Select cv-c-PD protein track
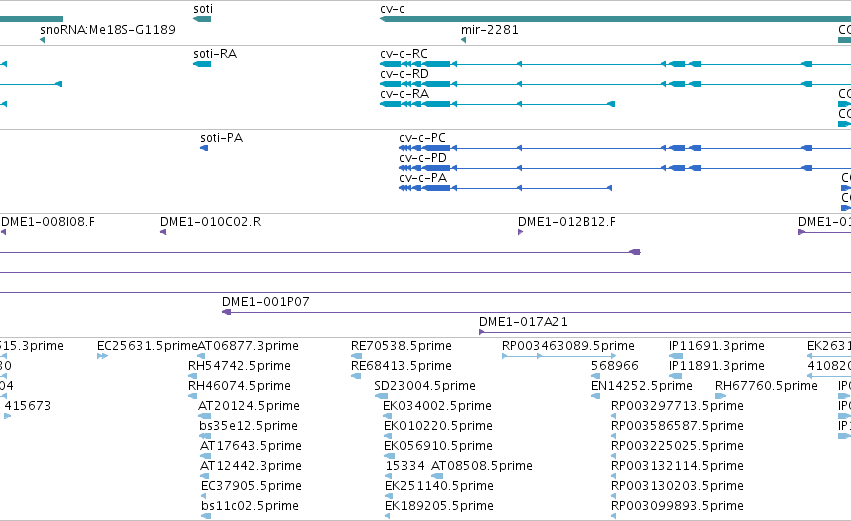The height and width of the screenshot is (521, 851). (x=625, y=168)
